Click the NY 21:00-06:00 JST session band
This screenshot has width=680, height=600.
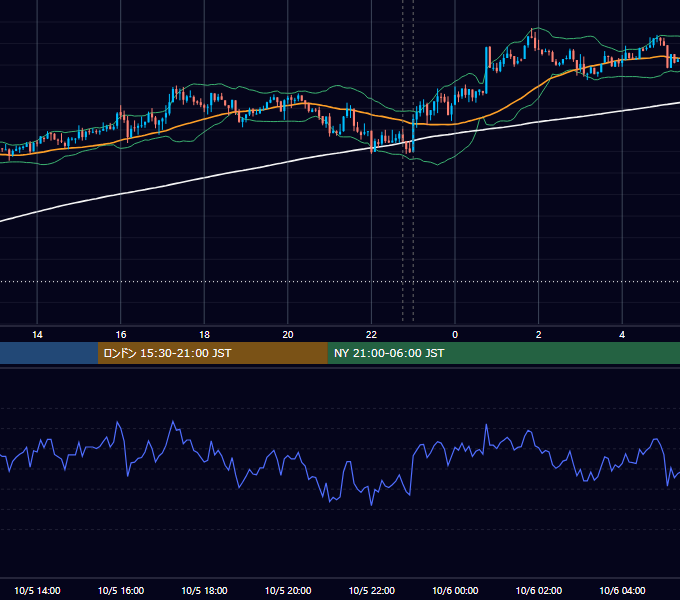point(503,353)
